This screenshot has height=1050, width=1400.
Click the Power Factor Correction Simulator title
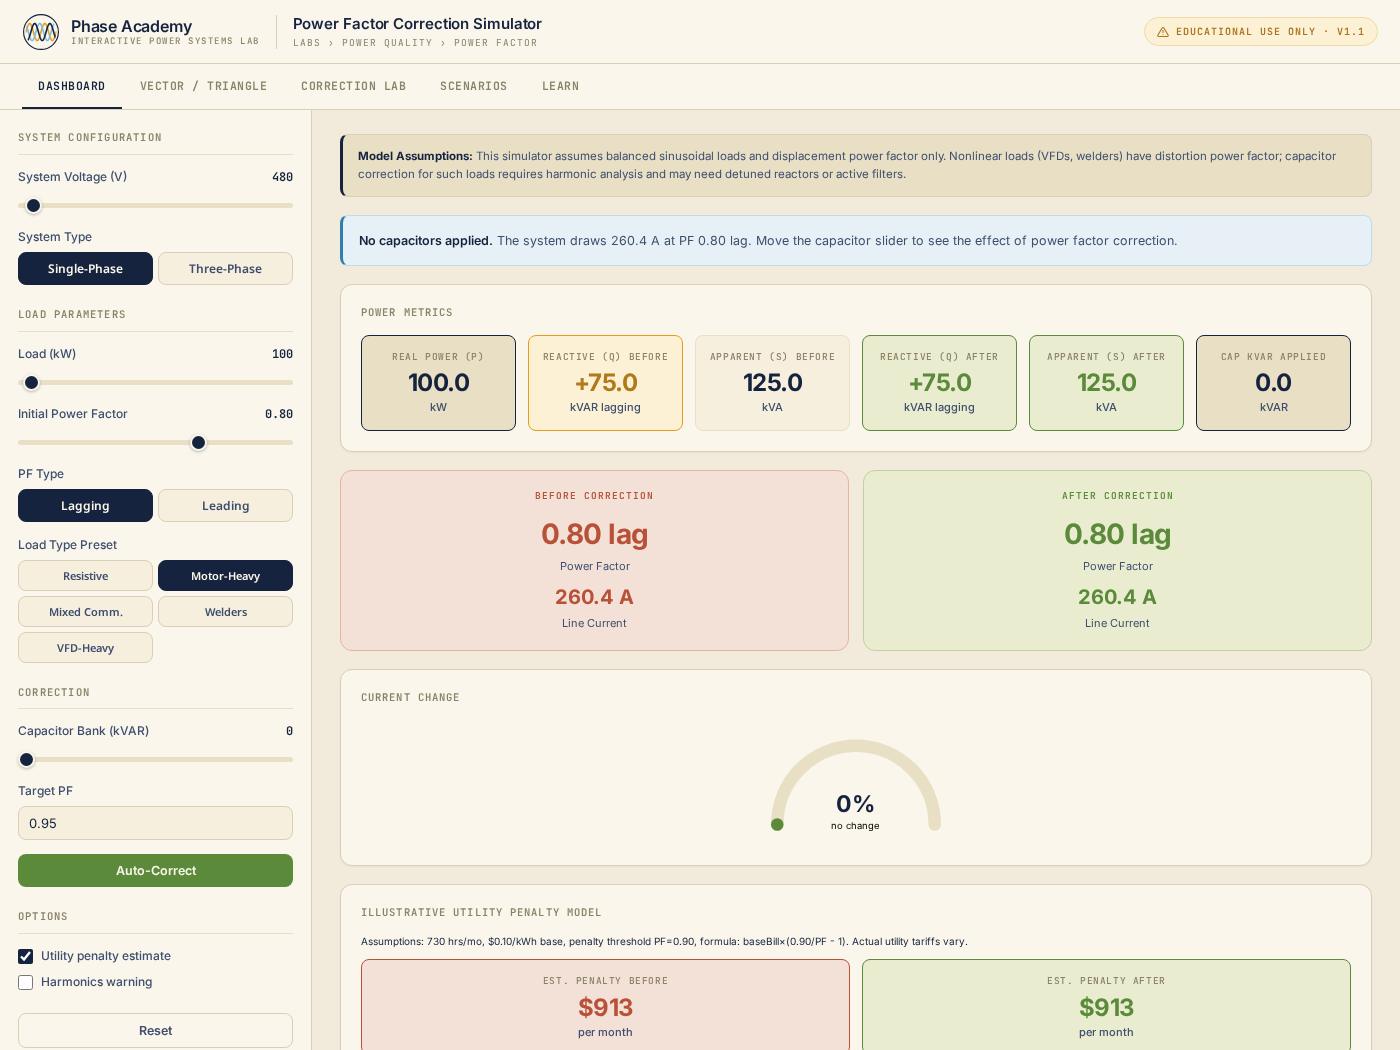[417, 24]
